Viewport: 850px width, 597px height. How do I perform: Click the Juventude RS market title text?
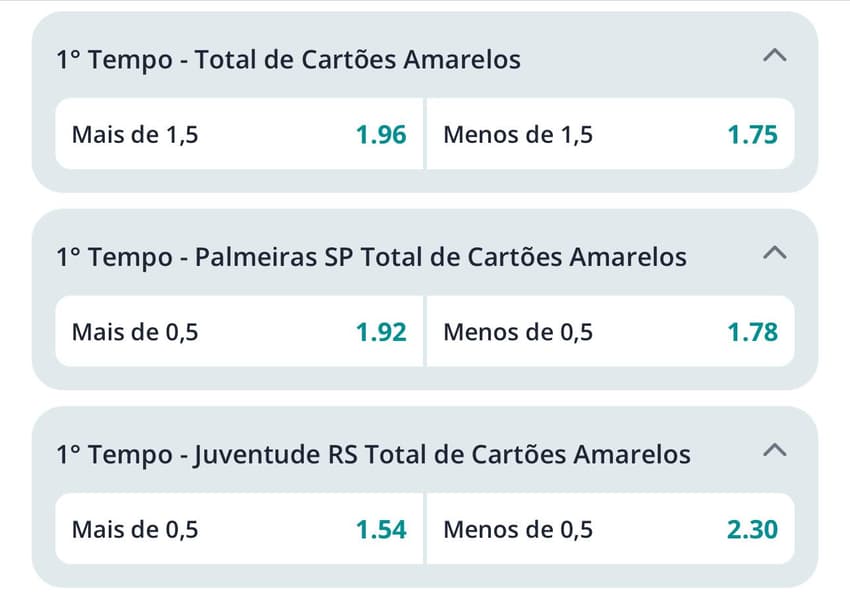tap(372, 453)
